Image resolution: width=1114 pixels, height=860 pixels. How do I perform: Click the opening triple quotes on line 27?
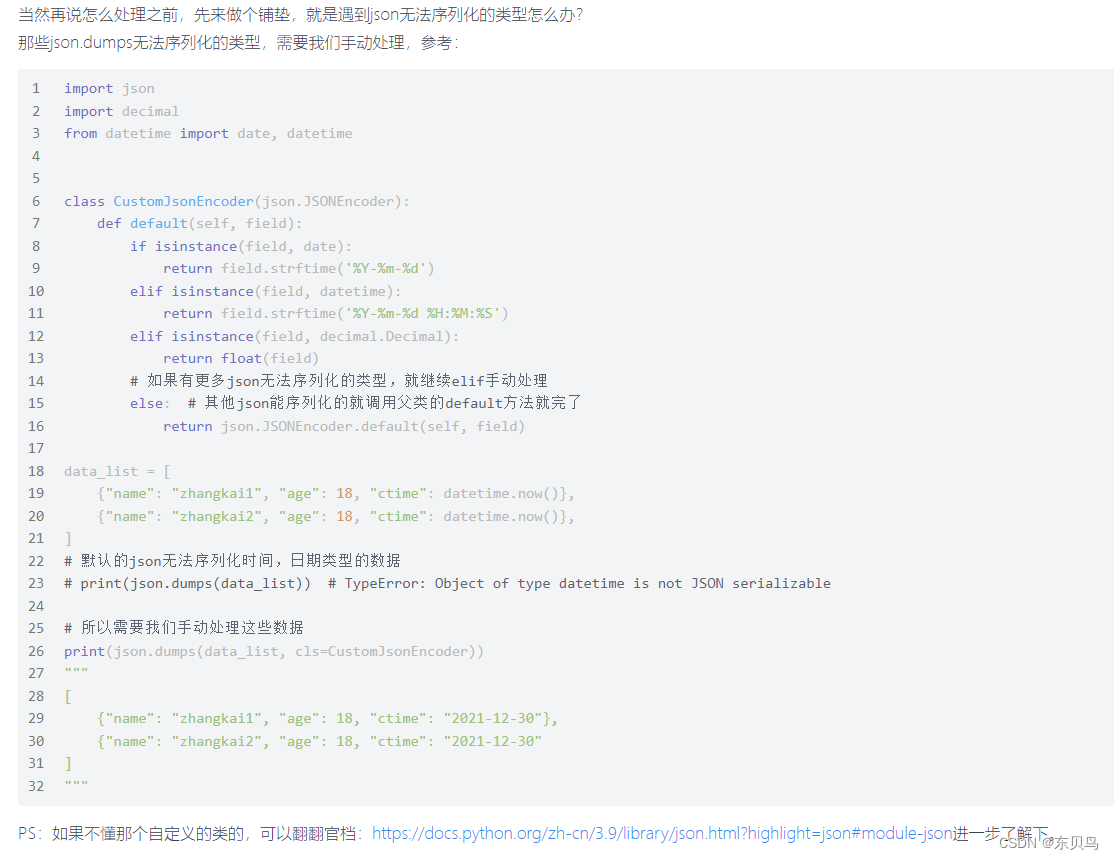tap(76, 670)
